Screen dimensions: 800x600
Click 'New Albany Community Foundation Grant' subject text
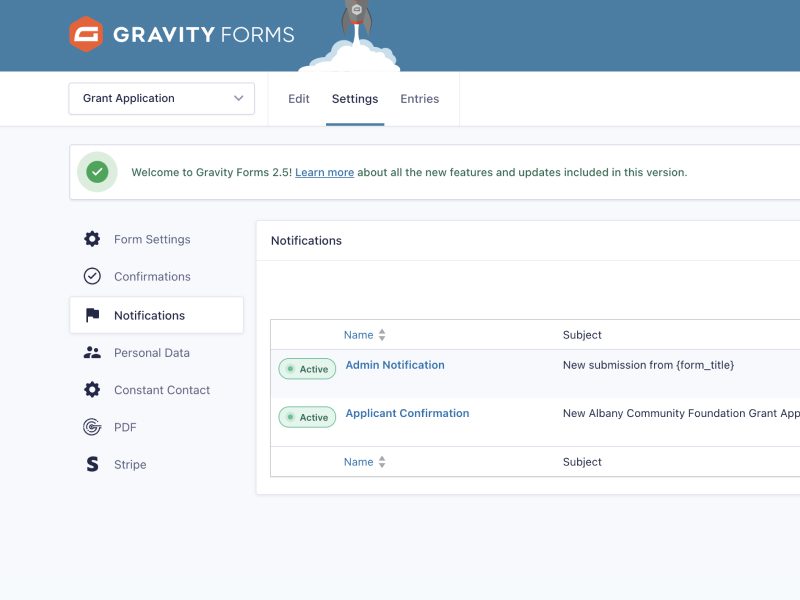[x=670, y=413]
